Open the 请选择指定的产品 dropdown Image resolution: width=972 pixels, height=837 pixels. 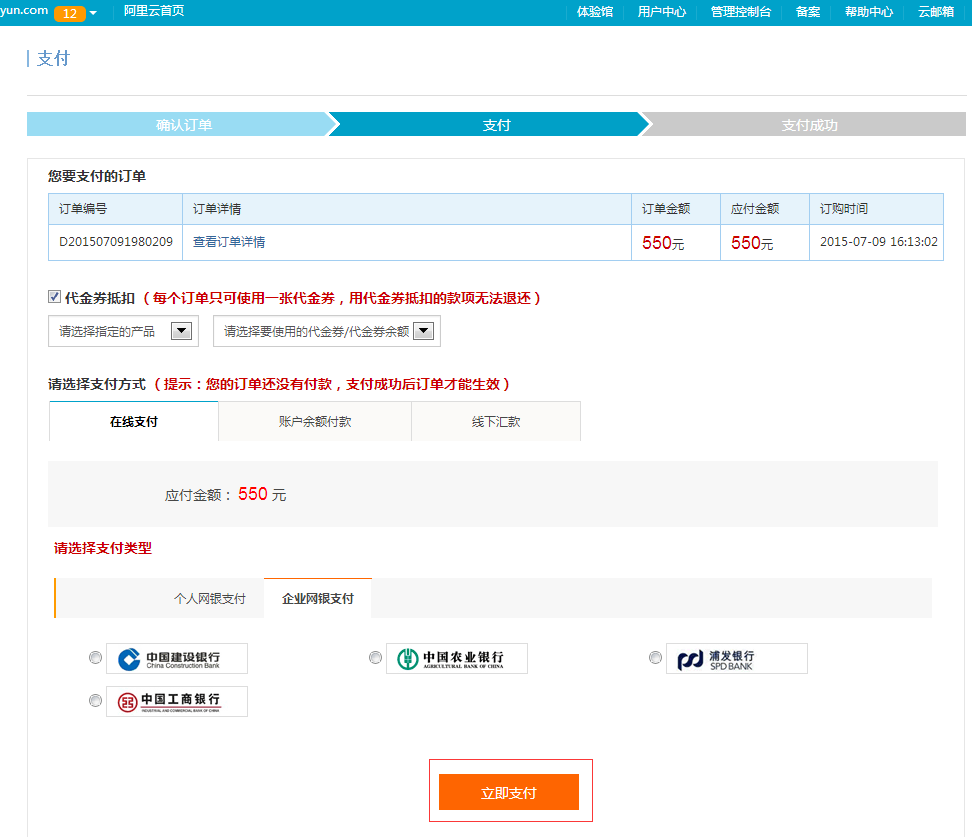pyautogui.click(x=123, y=332)
